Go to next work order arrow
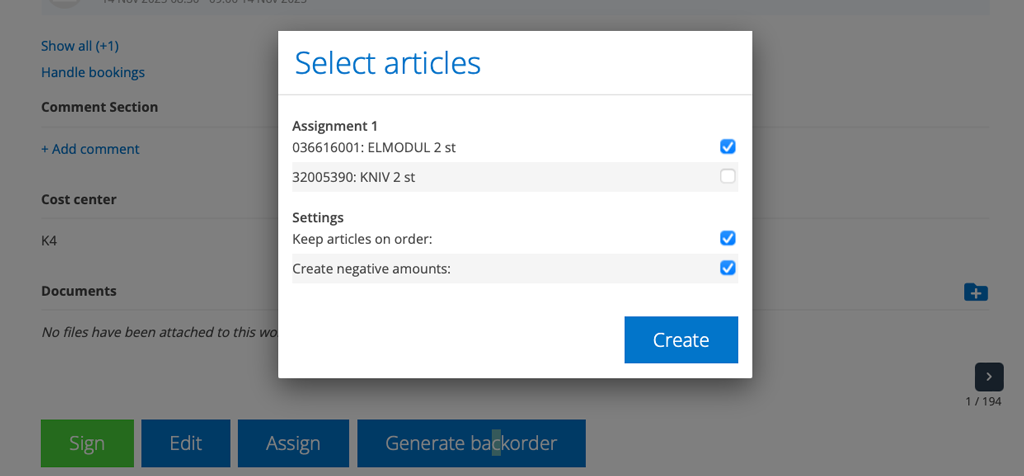This screenshot has height=476, width=1024. 988,377
